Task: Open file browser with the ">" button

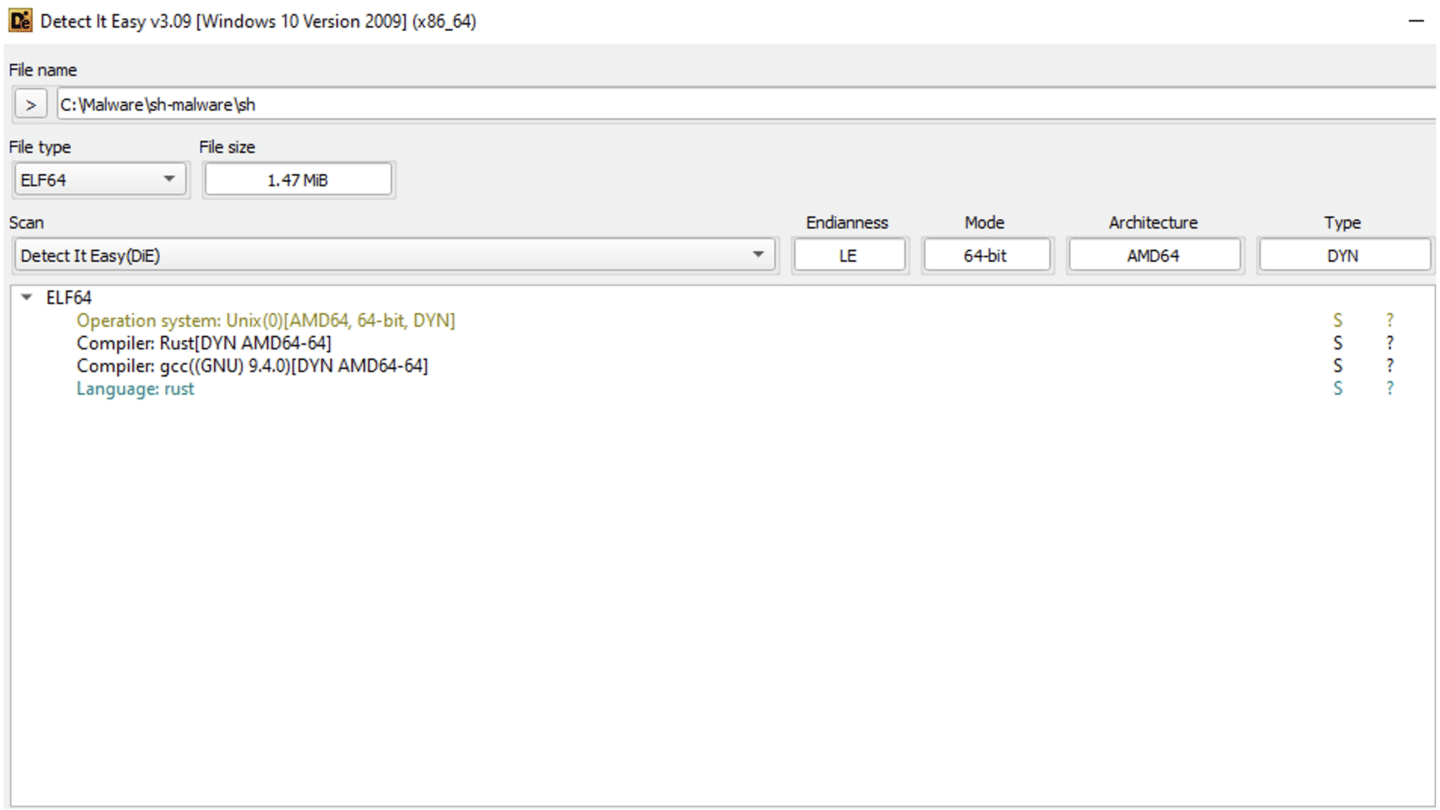Action: pyautogui.click(x=31, y=103)
